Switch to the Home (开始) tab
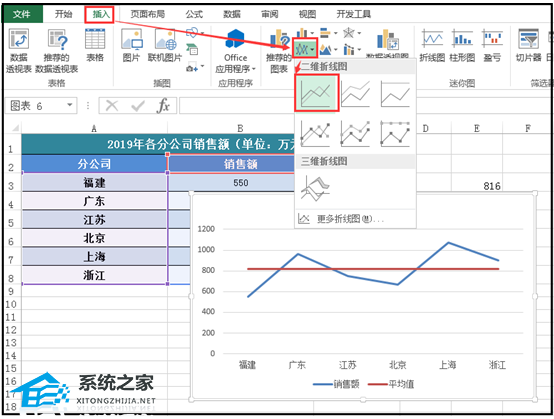Screen dimensions: 554x419 point(64,14)
